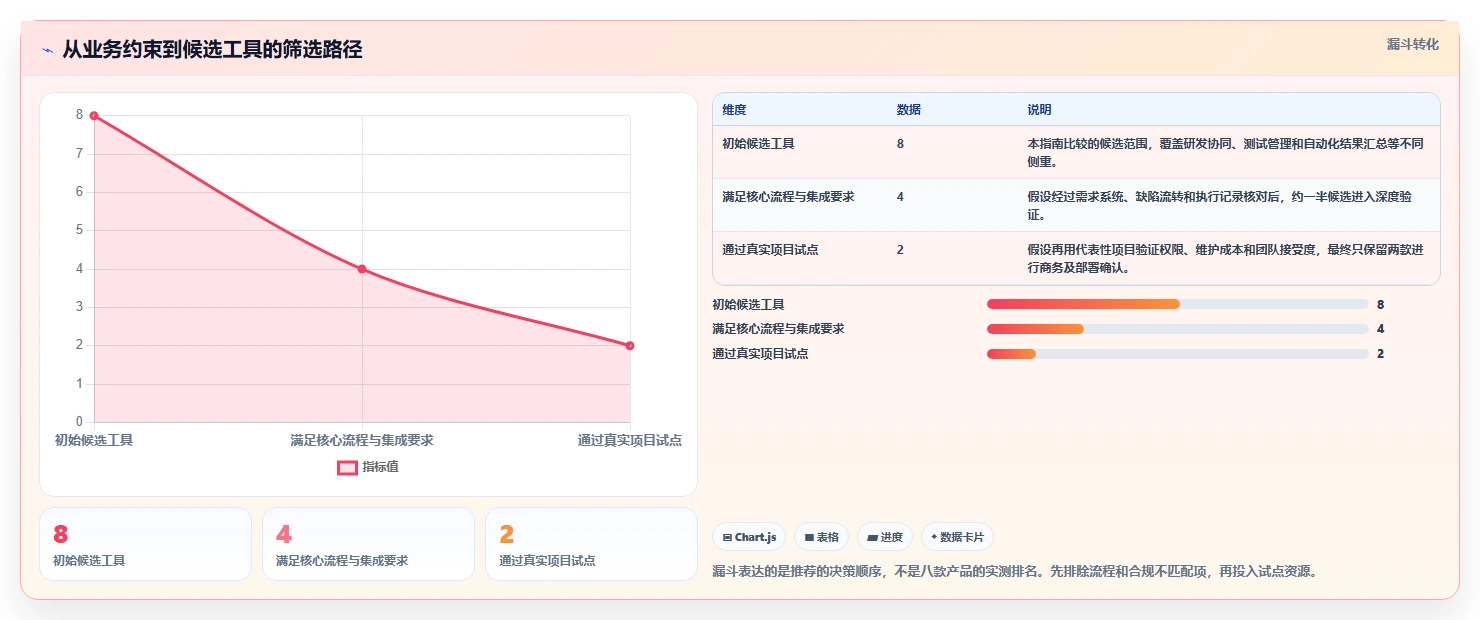Toggle the 指标值 legend swatch
Screen dimensions: 1480x620
click(x=347, y=467)
